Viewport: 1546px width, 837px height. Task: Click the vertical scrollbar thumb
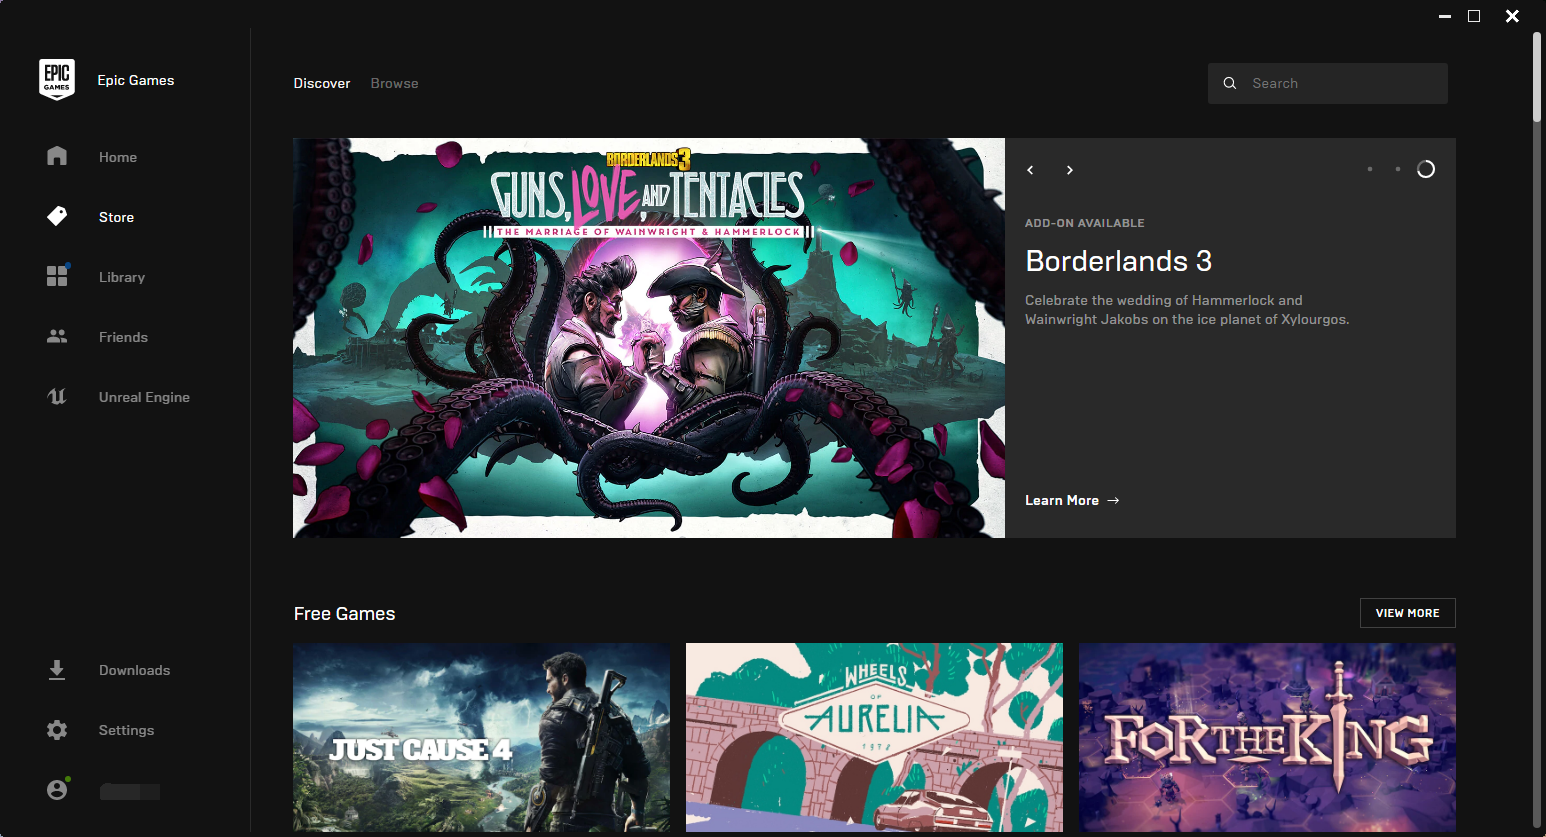pyautogui.click(x=1537, y=77)
